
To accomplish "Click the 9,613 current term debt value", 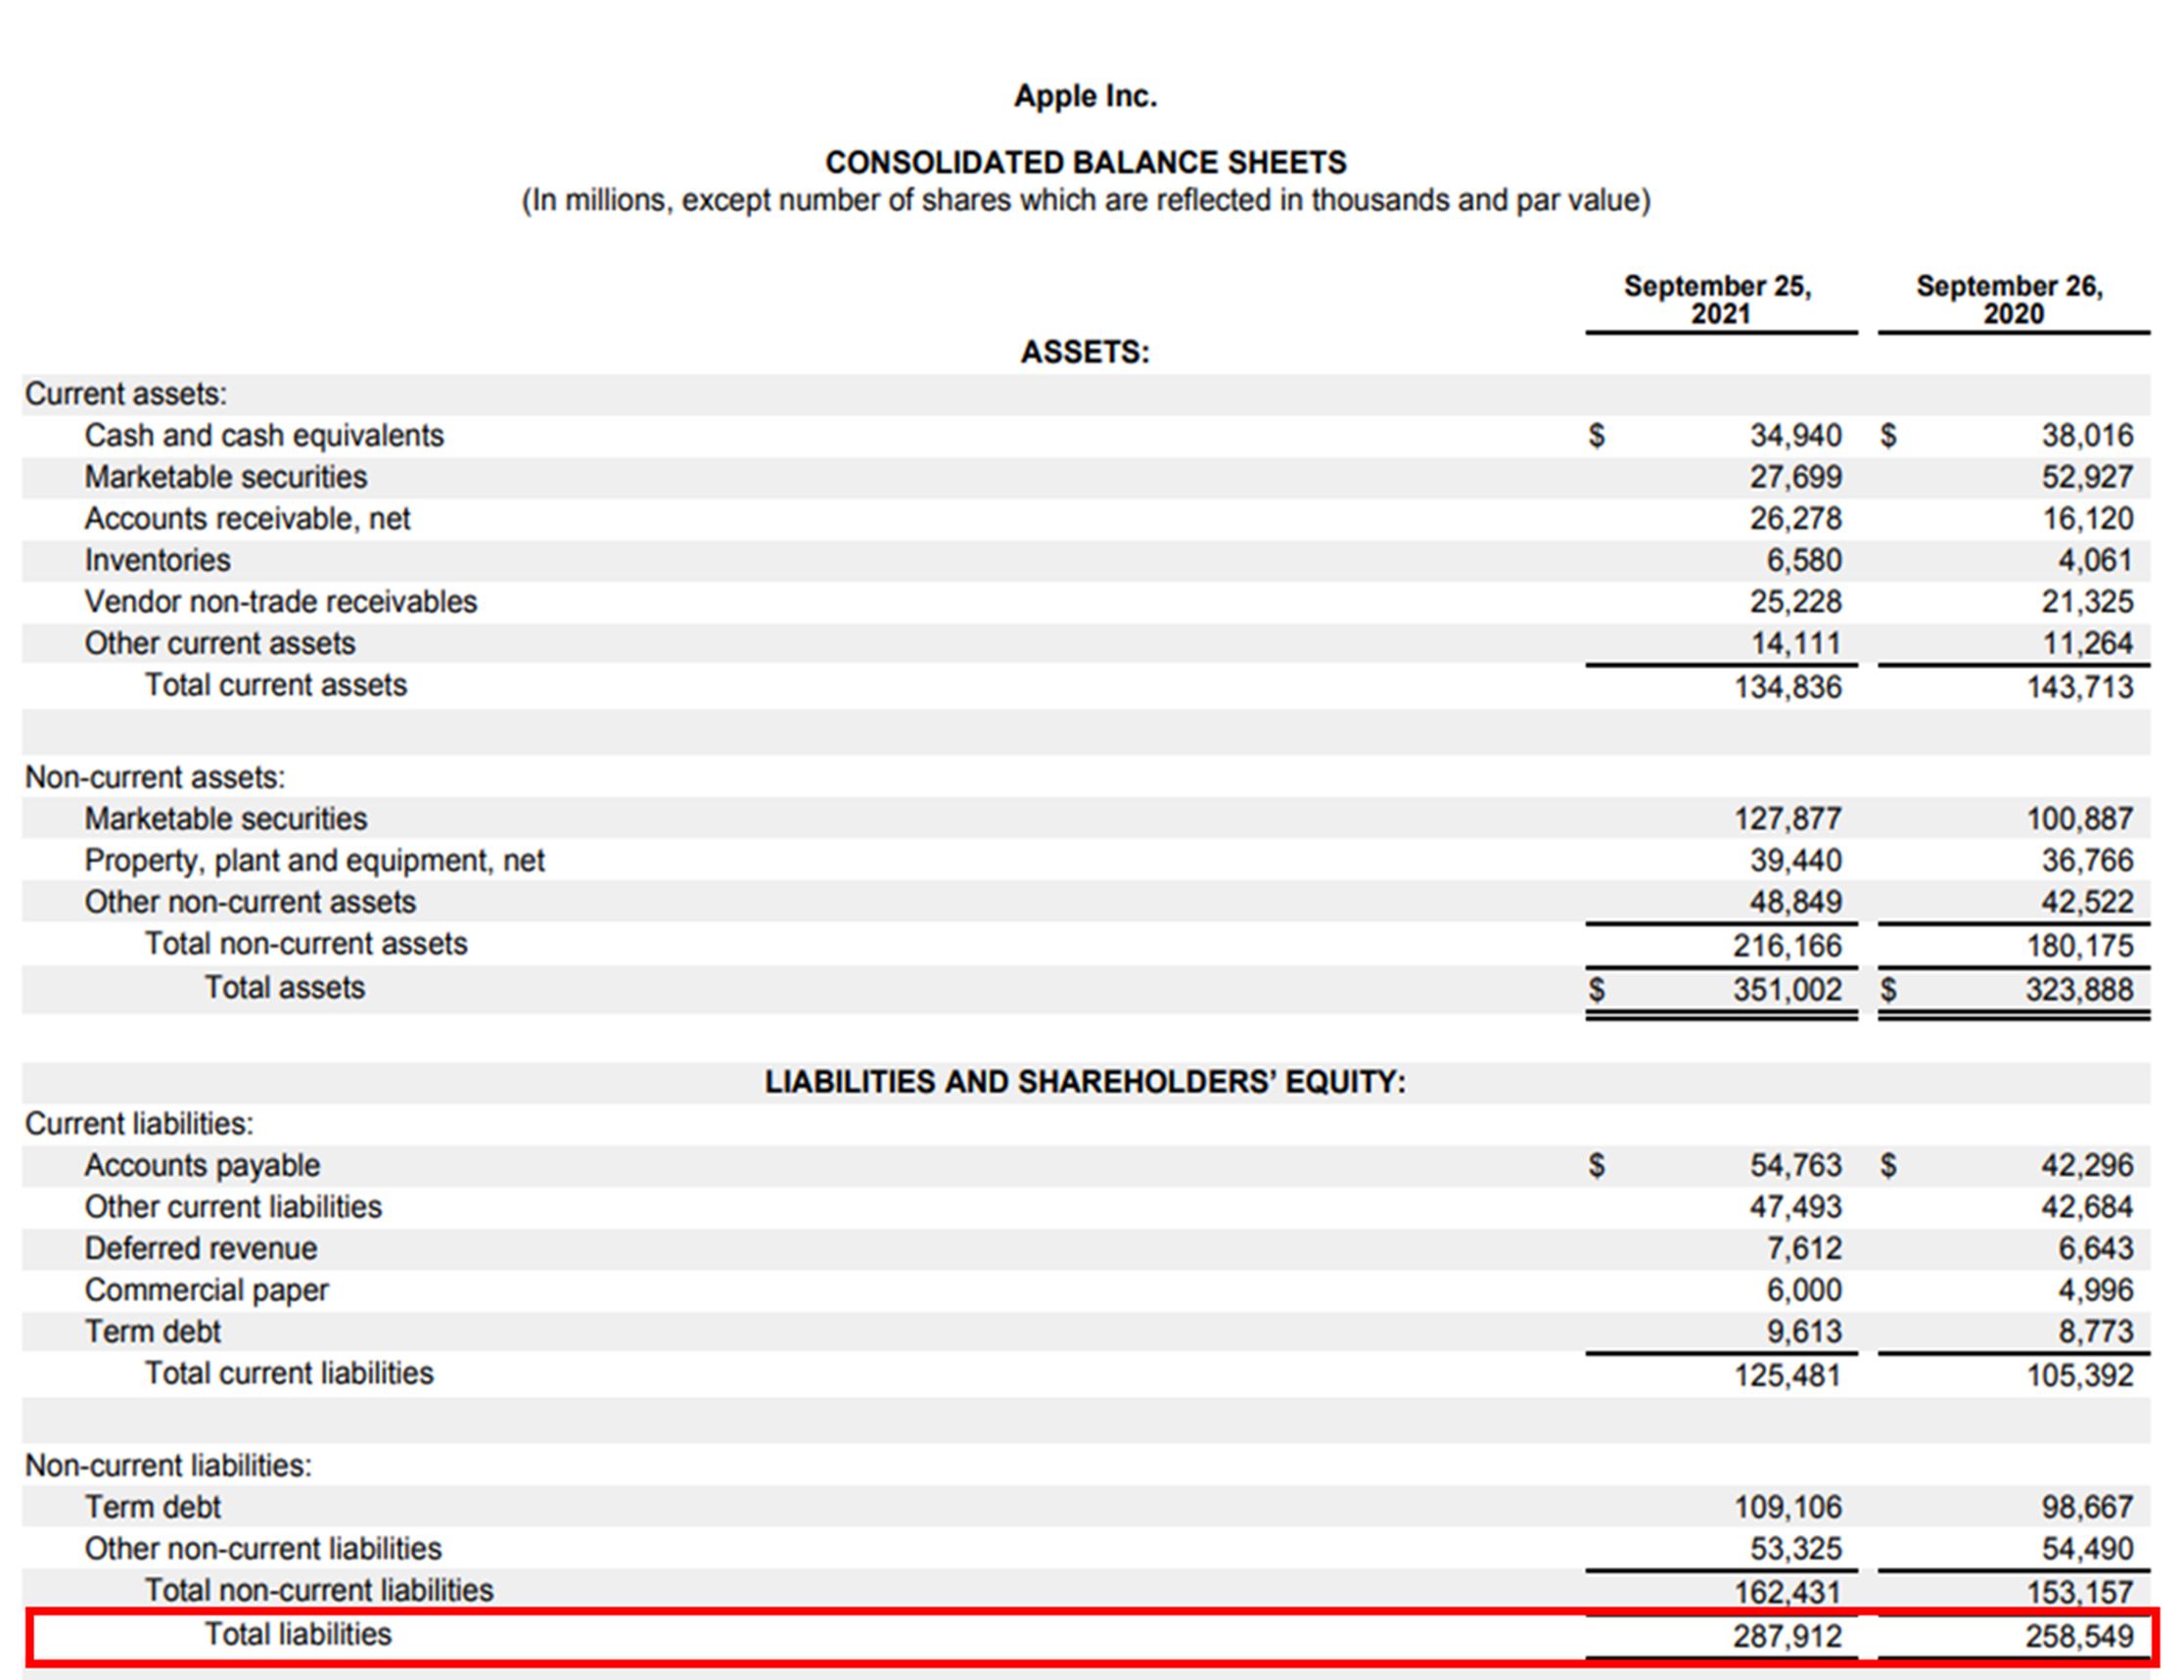I will click(x=1803, y=1332).
